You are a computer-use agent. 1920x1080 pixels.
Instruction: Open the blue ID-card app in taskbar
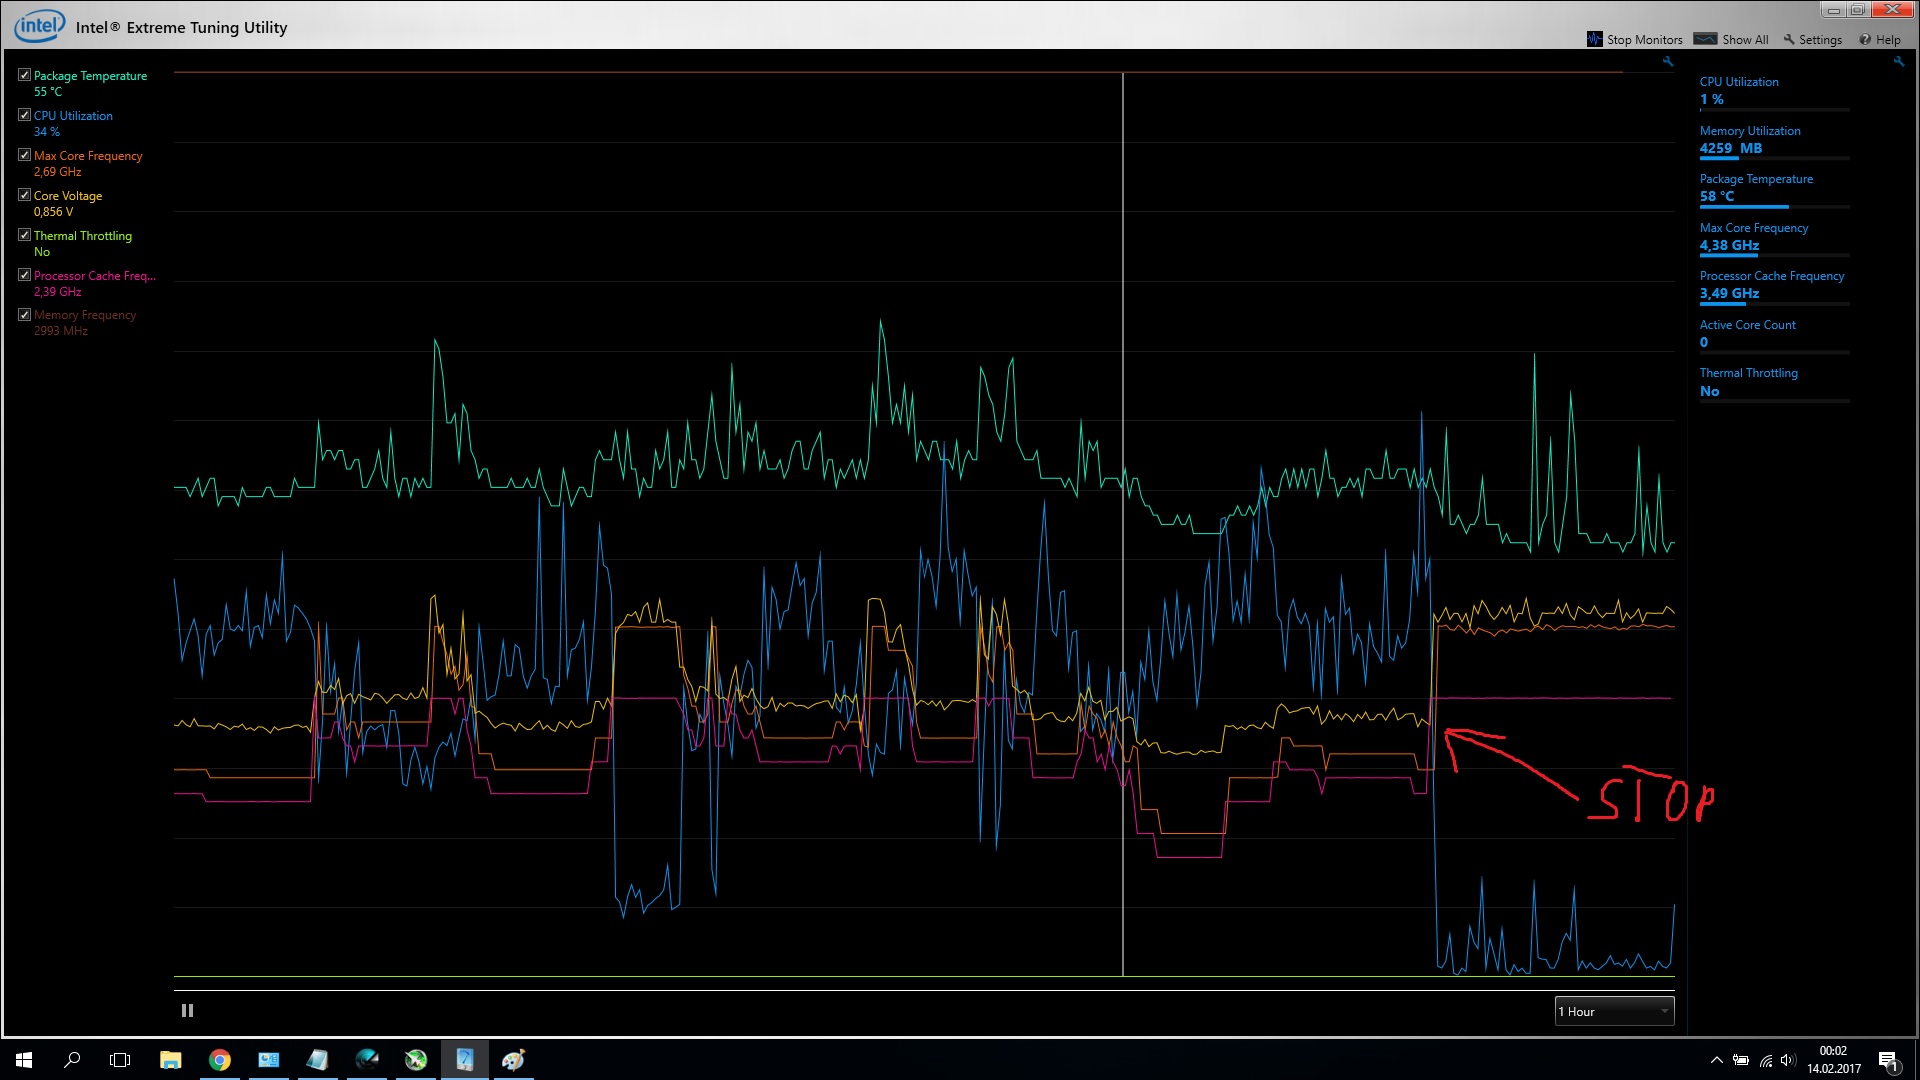(269, 1060)
